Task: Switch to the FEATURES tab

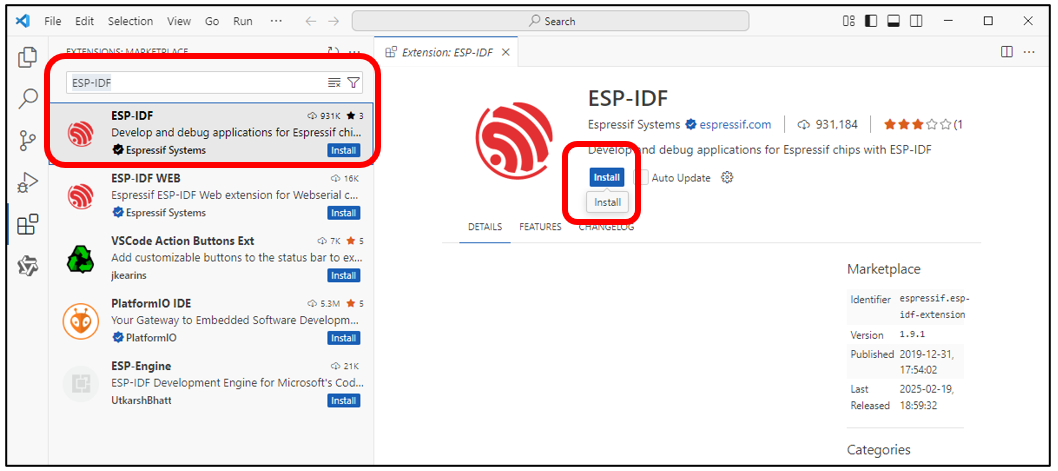Action: tap(540, 227)
